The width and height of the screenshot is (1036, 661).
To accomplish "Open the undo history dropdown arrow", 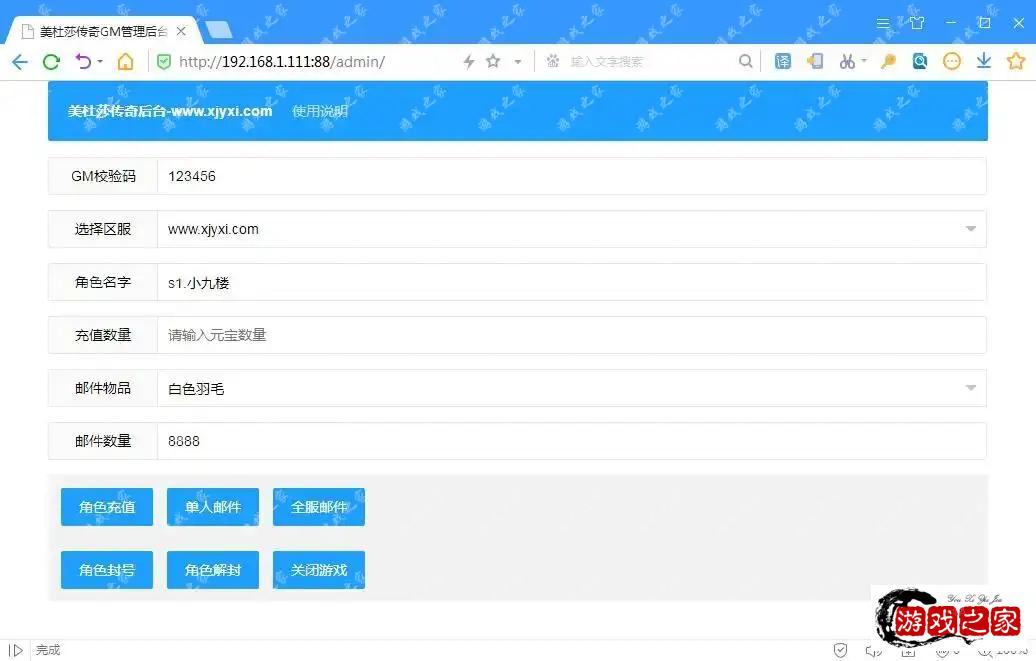I will click(x=100, y=62).
